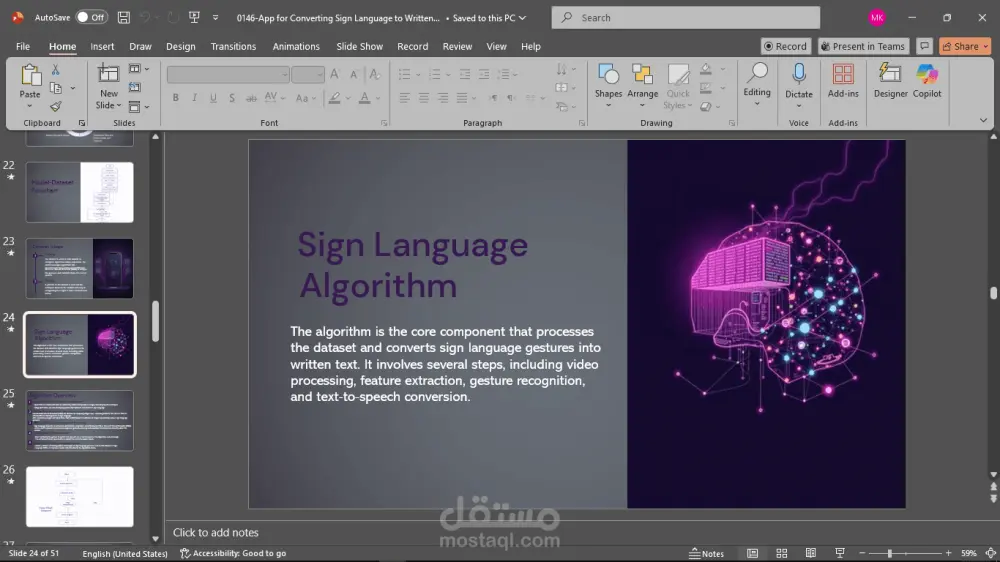Click the font color swatch button
1000x562 pixels.
coord(364,98)
